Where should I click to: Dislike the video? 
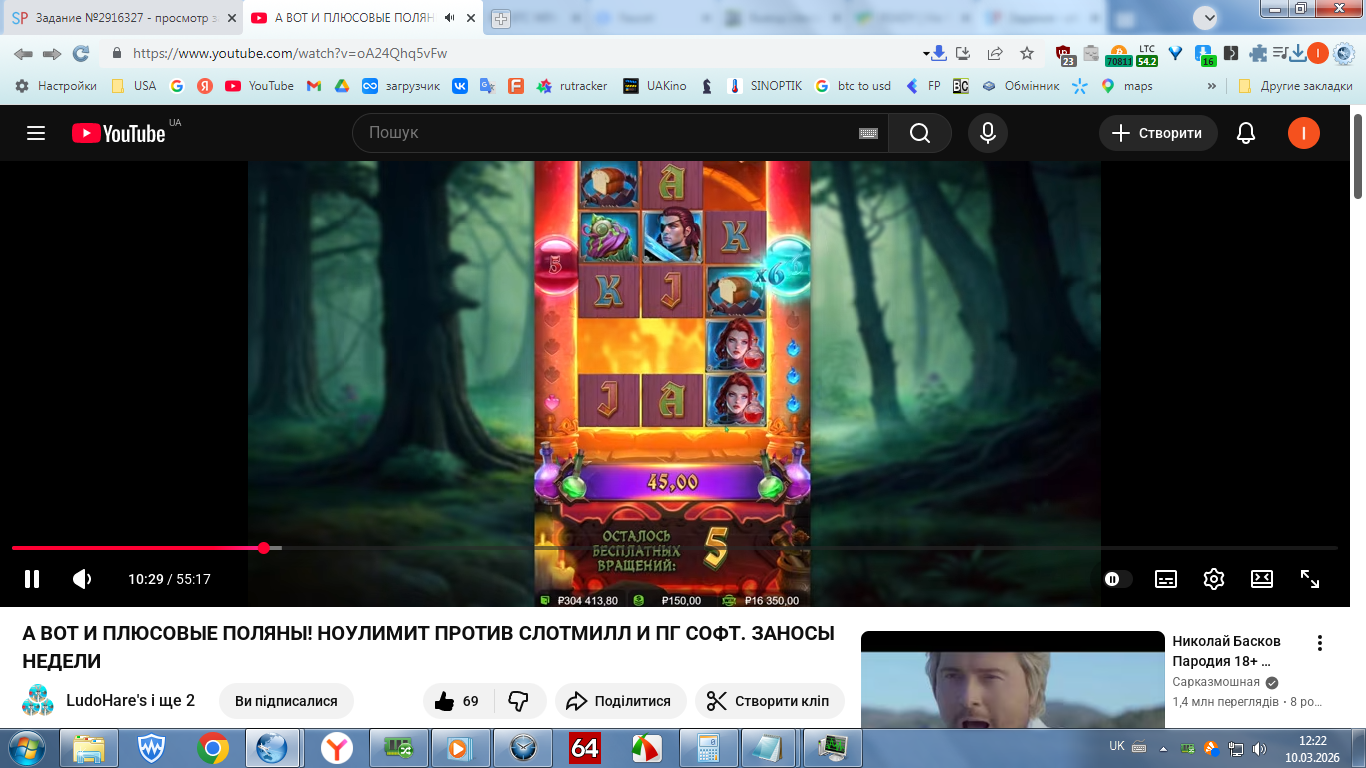pos(518,701)
